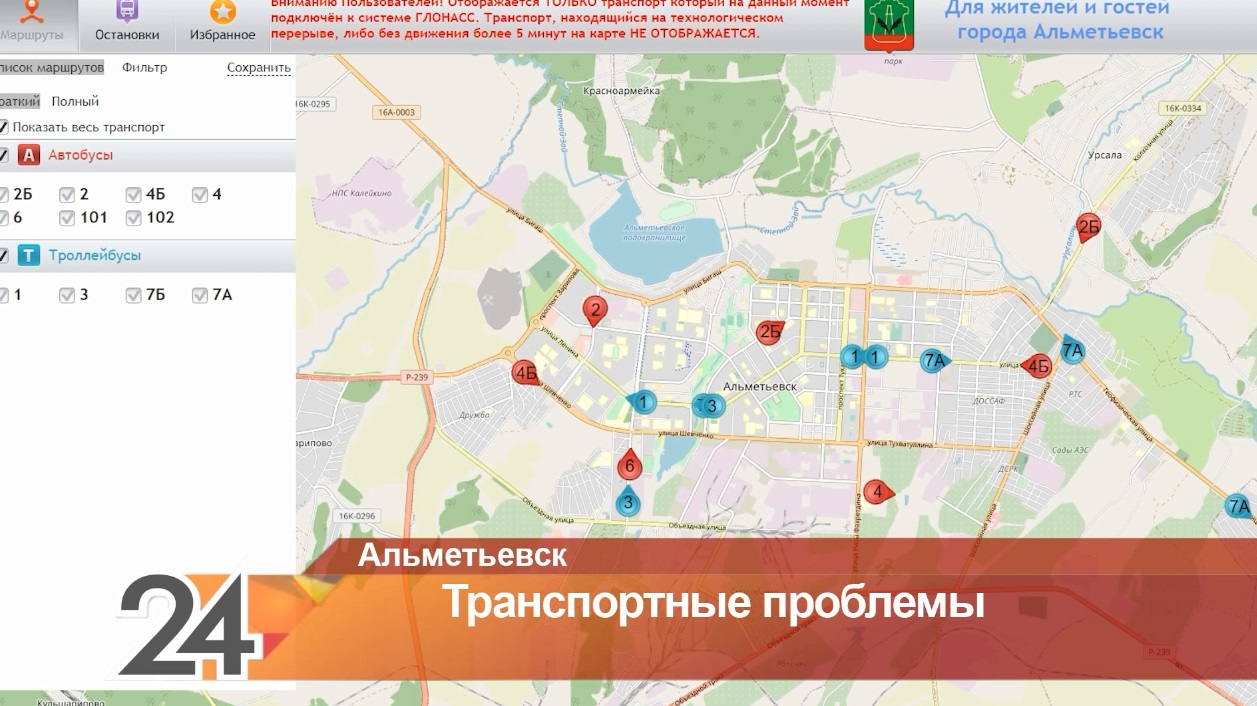Click the Для жителей и гостей header text
This screenshot has height=706, width=1257.
1060,20
